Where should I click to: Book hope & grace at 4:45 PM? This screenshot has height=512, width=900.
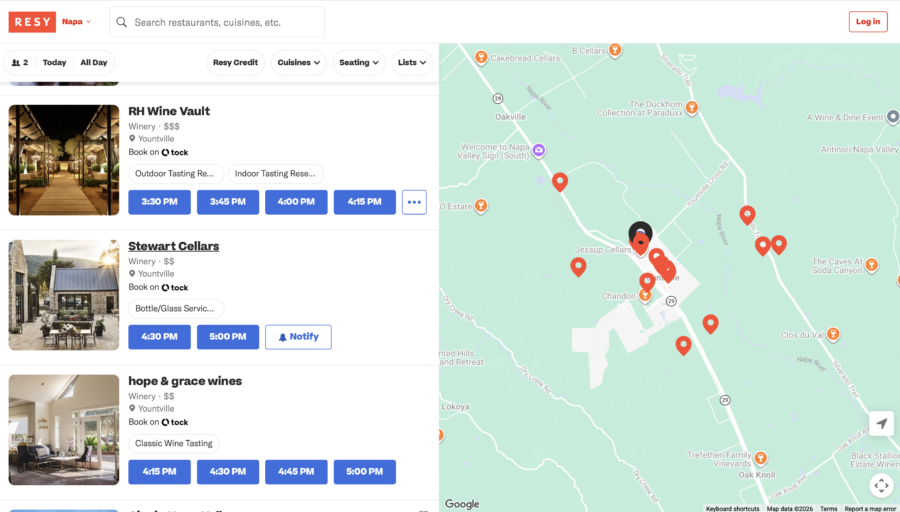point(296,472)
